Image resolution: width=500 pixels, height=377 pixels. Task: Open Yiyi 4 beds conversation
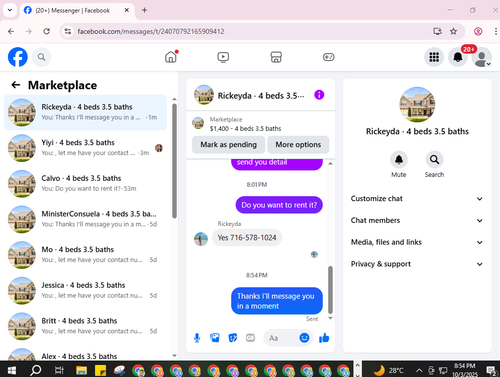click(x=85, y=148)
